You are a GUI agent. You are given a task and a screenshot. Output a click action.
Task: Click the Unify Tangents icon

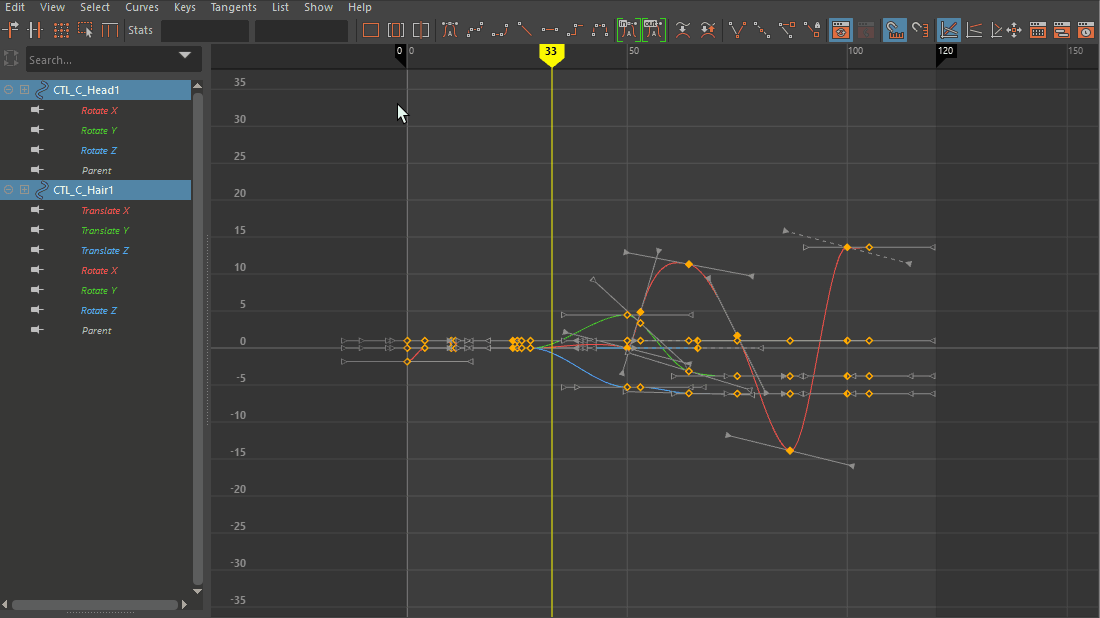coord(762,30)
